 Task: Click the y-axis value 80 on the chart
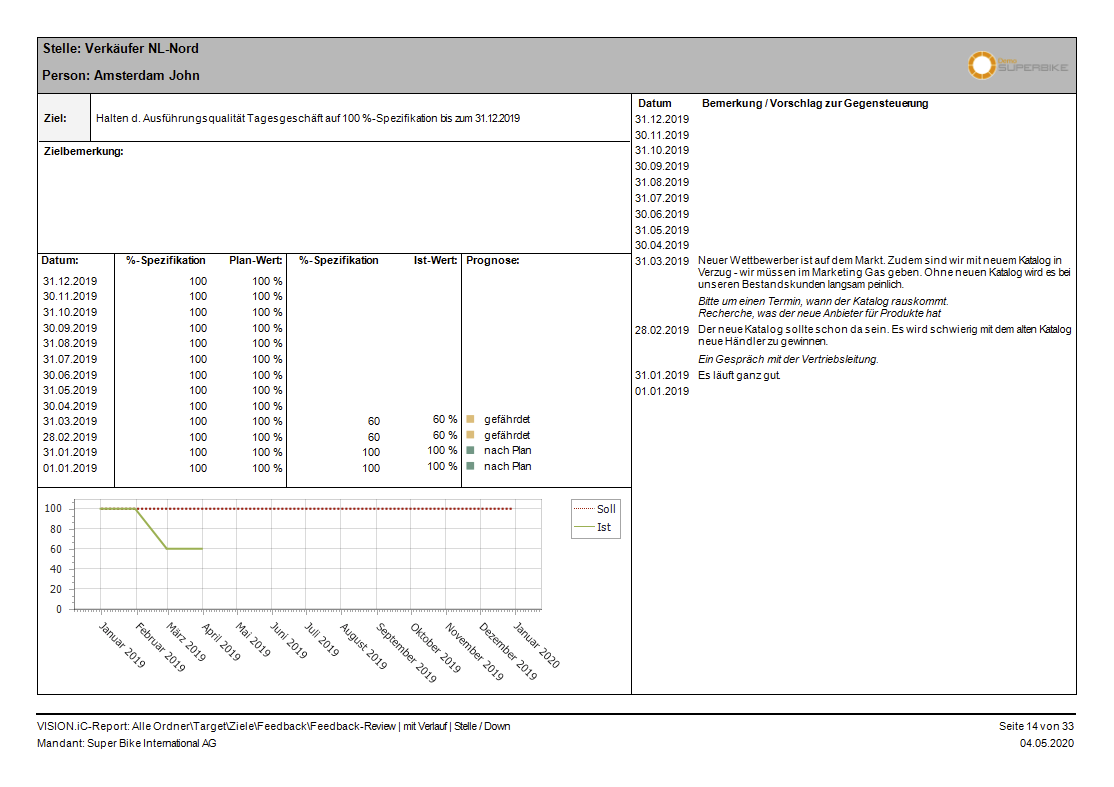[56, 529]
